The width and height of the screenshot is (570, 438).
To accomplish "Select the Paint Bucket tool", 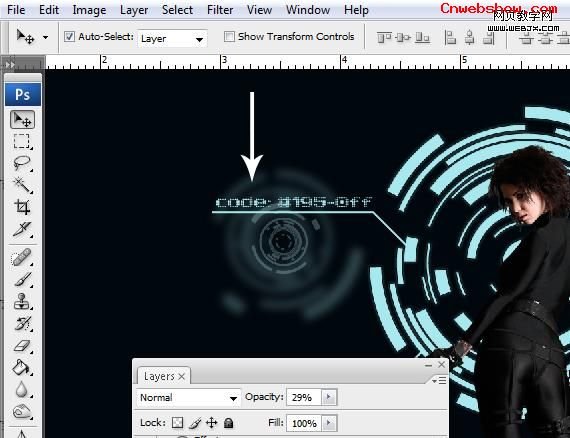I will coord(22,367).
